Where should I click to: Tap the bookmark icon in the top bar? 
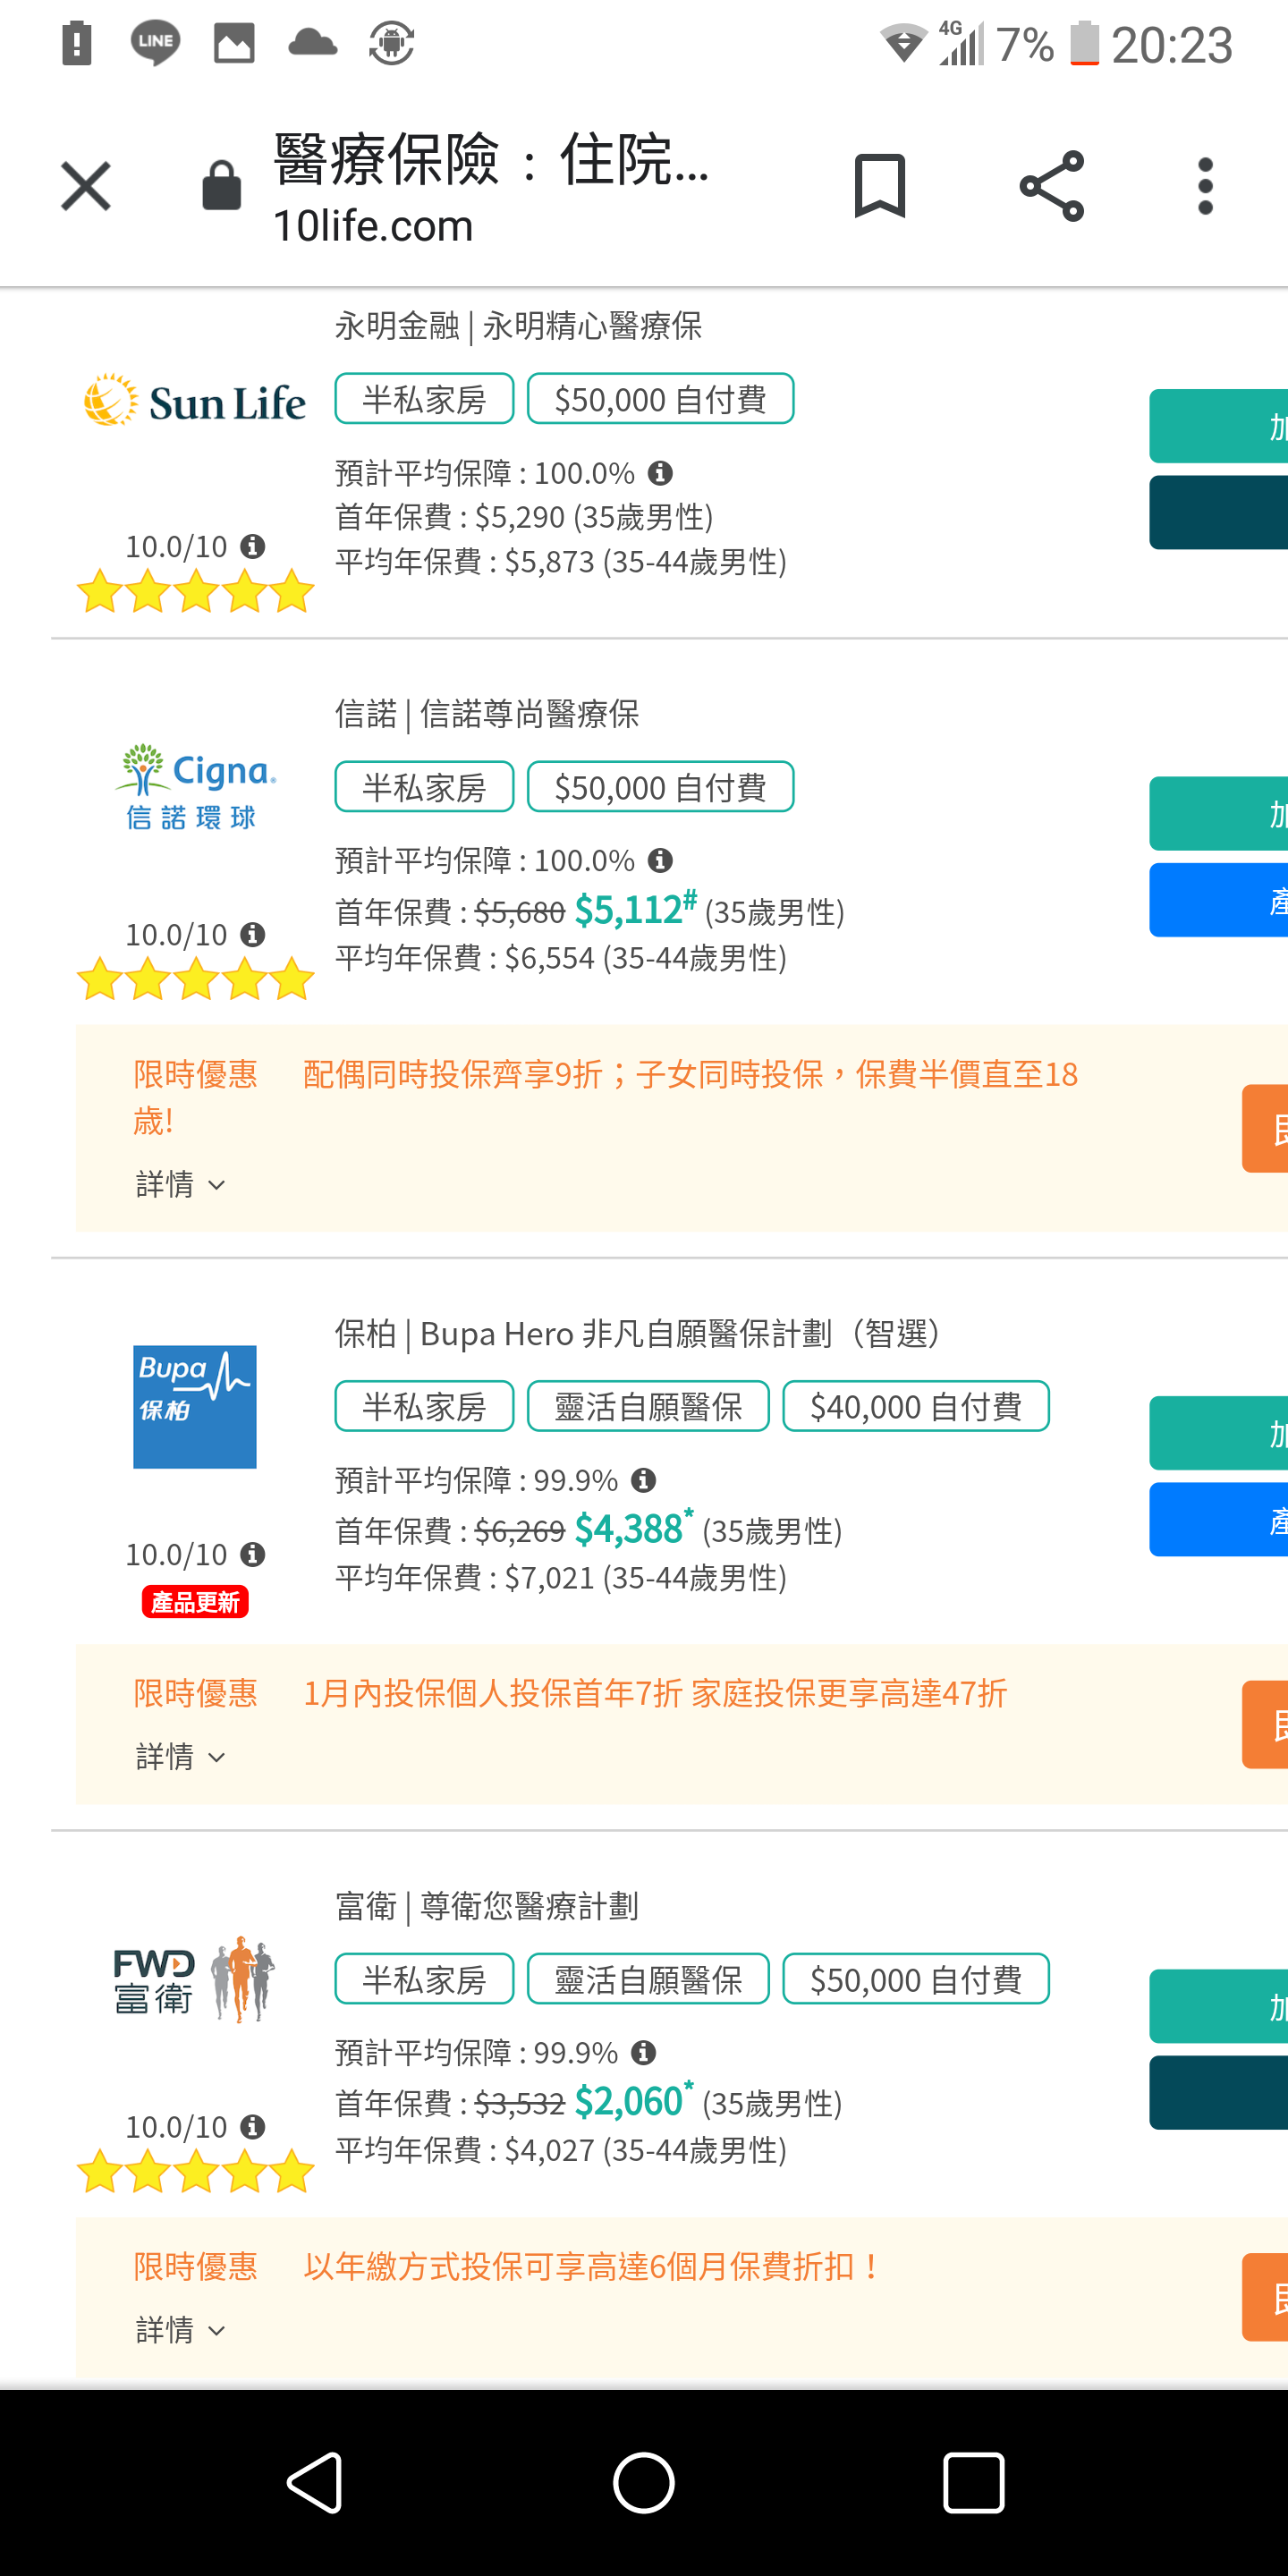pyautogui.click(x=879, y=186)
